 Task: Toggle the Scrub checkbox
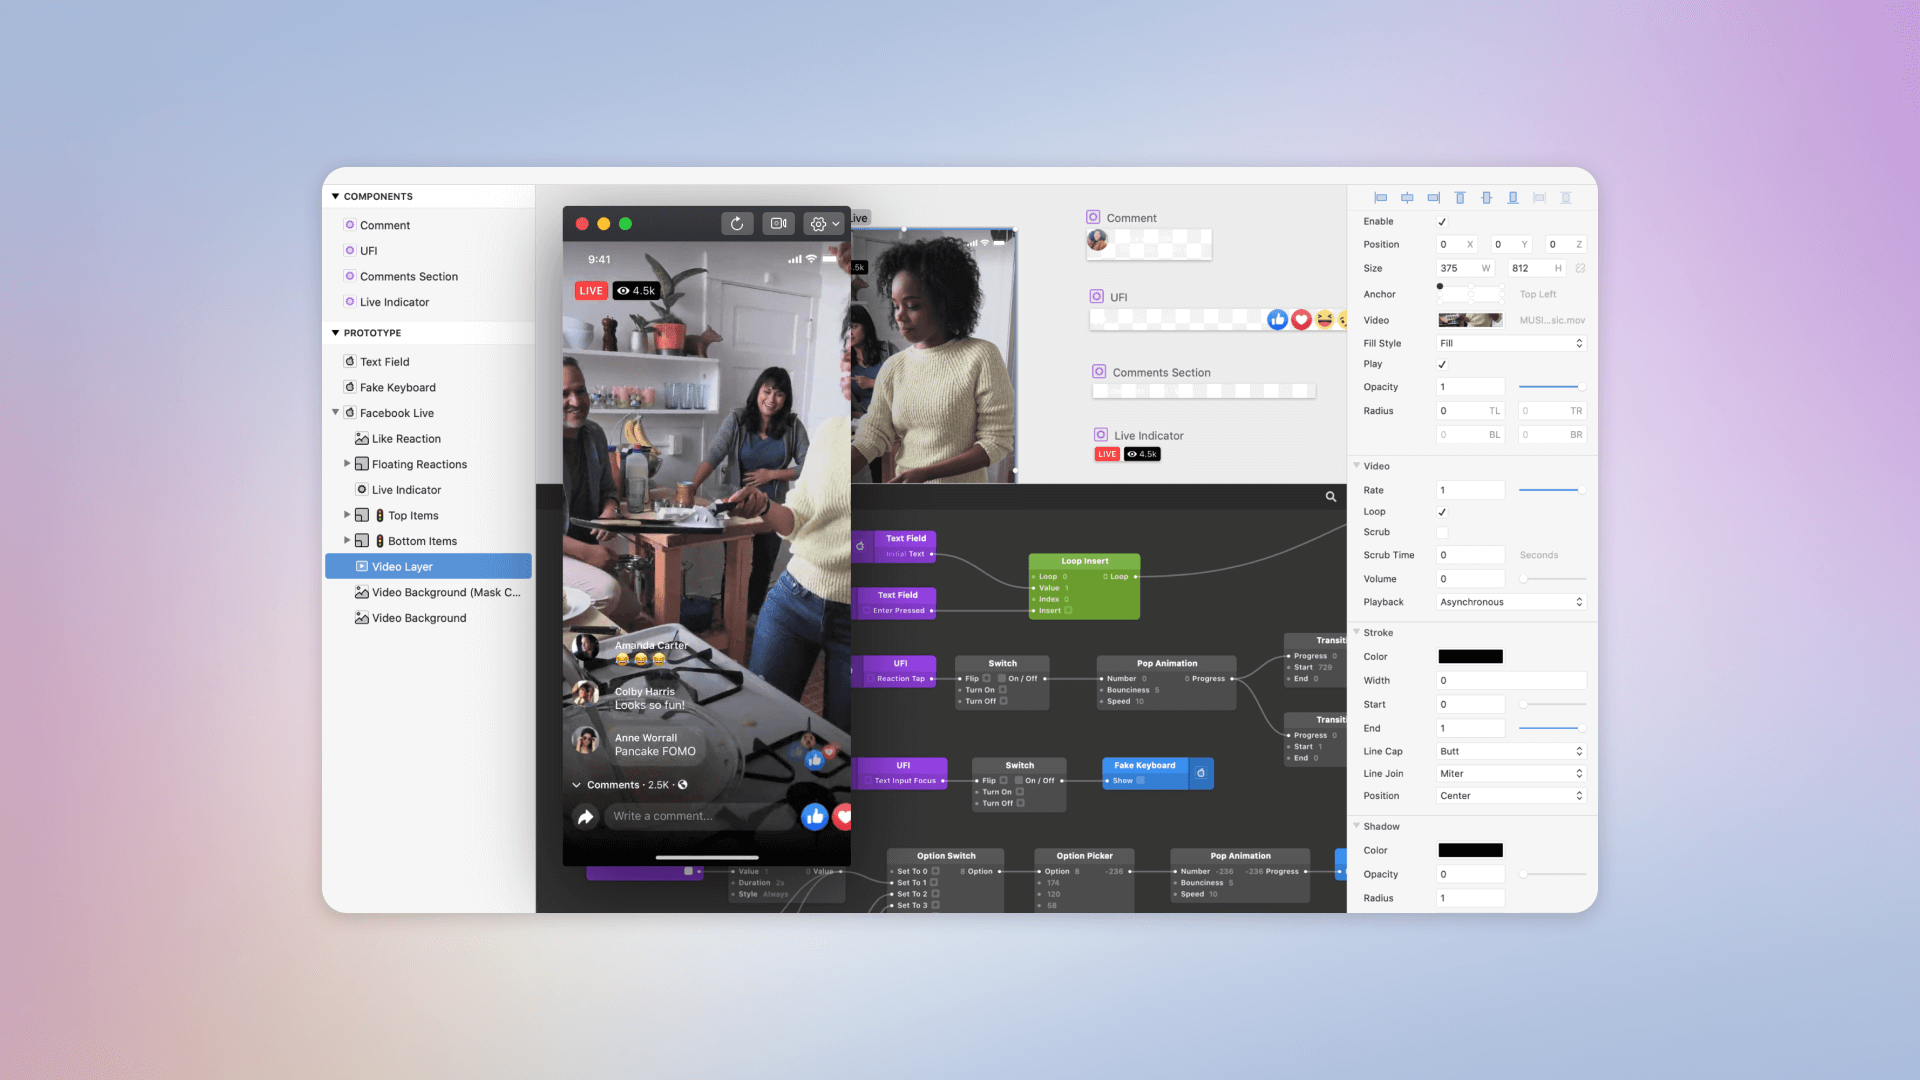(x=1442, y=533)
